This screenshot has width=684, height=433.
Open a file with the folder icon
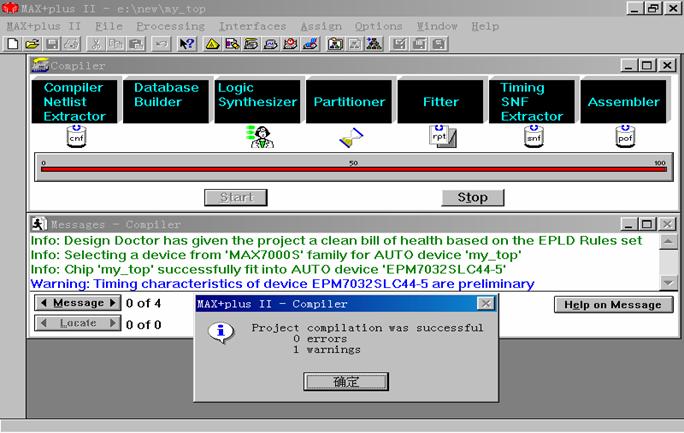coord(32,44)
